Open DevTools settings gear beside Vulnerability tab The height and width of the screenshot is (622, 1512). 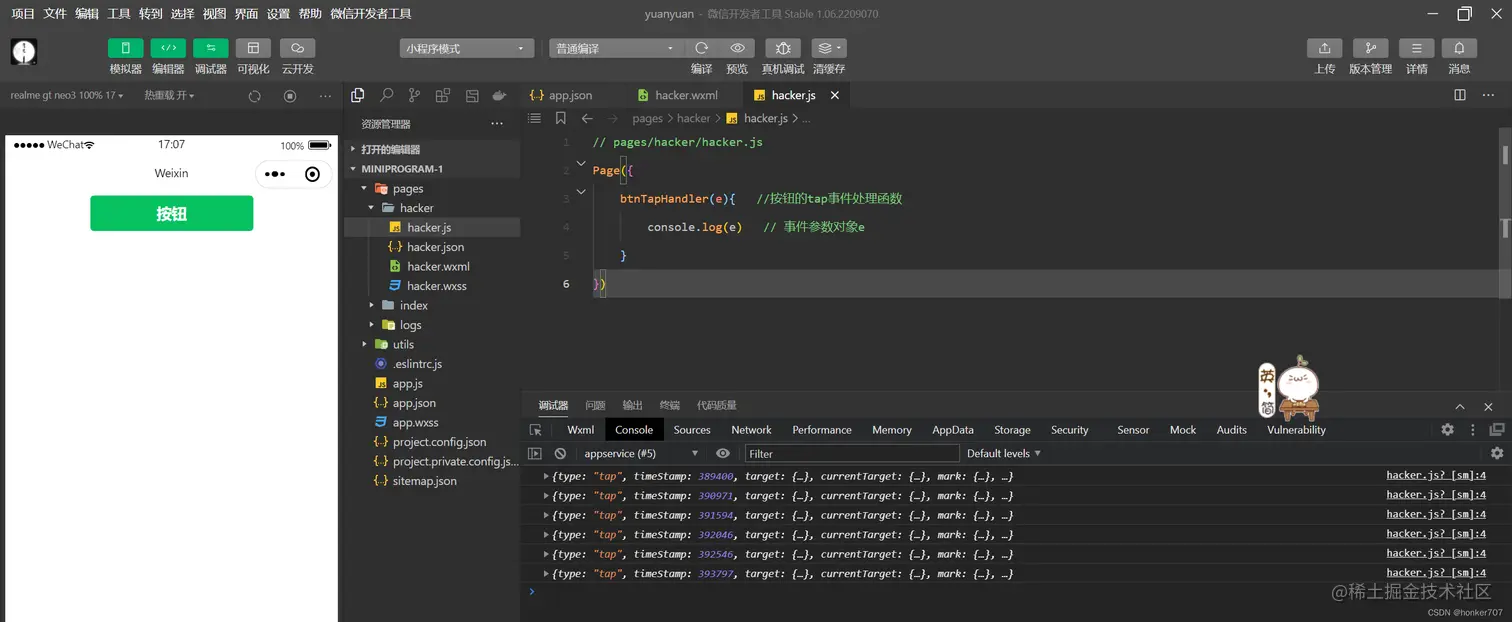click(1447, 430)
